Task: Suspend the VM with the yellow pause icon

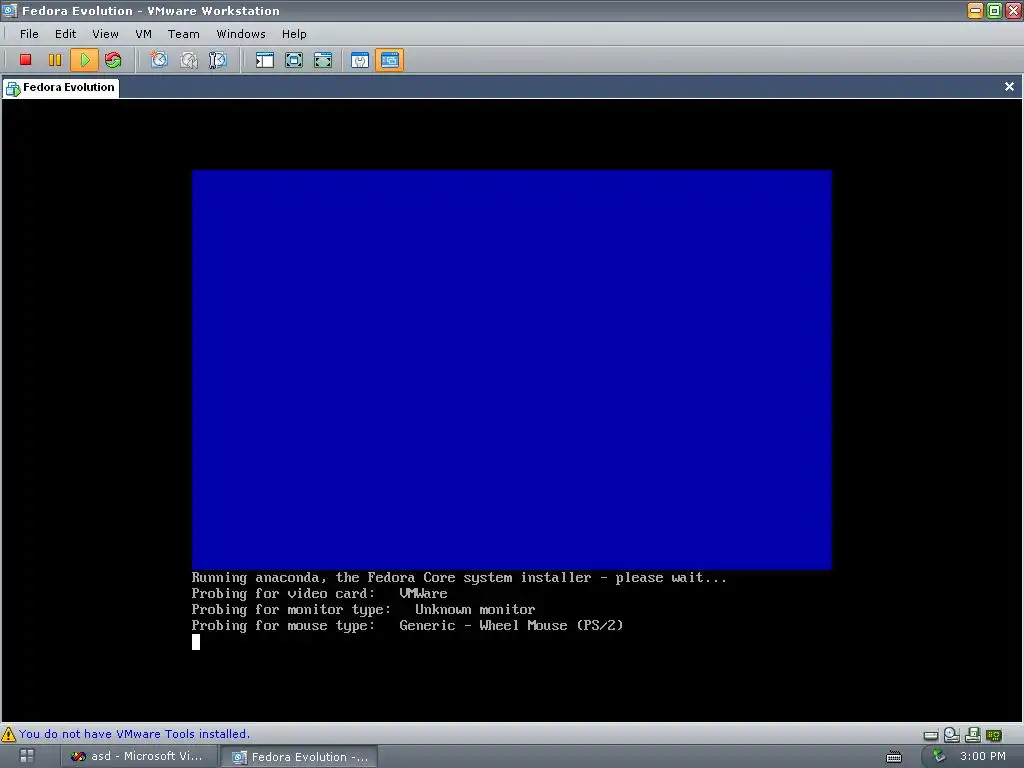Action: pos(55,60)
